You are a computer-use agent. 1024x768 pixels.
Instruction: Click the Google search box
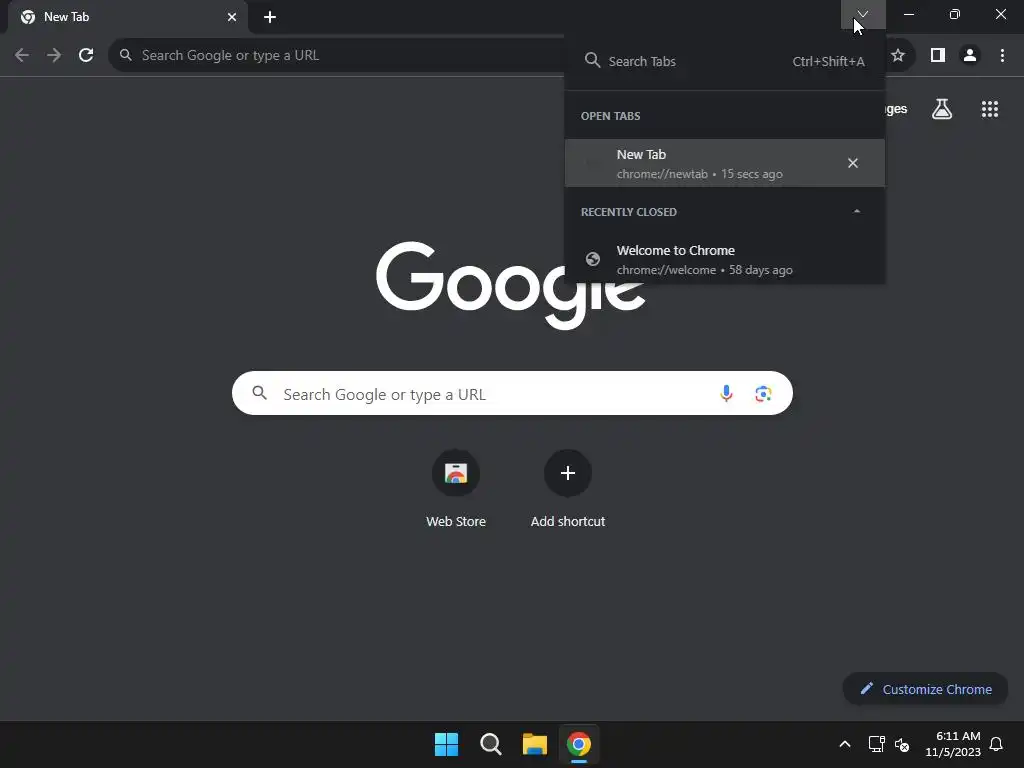click(512, 393)
